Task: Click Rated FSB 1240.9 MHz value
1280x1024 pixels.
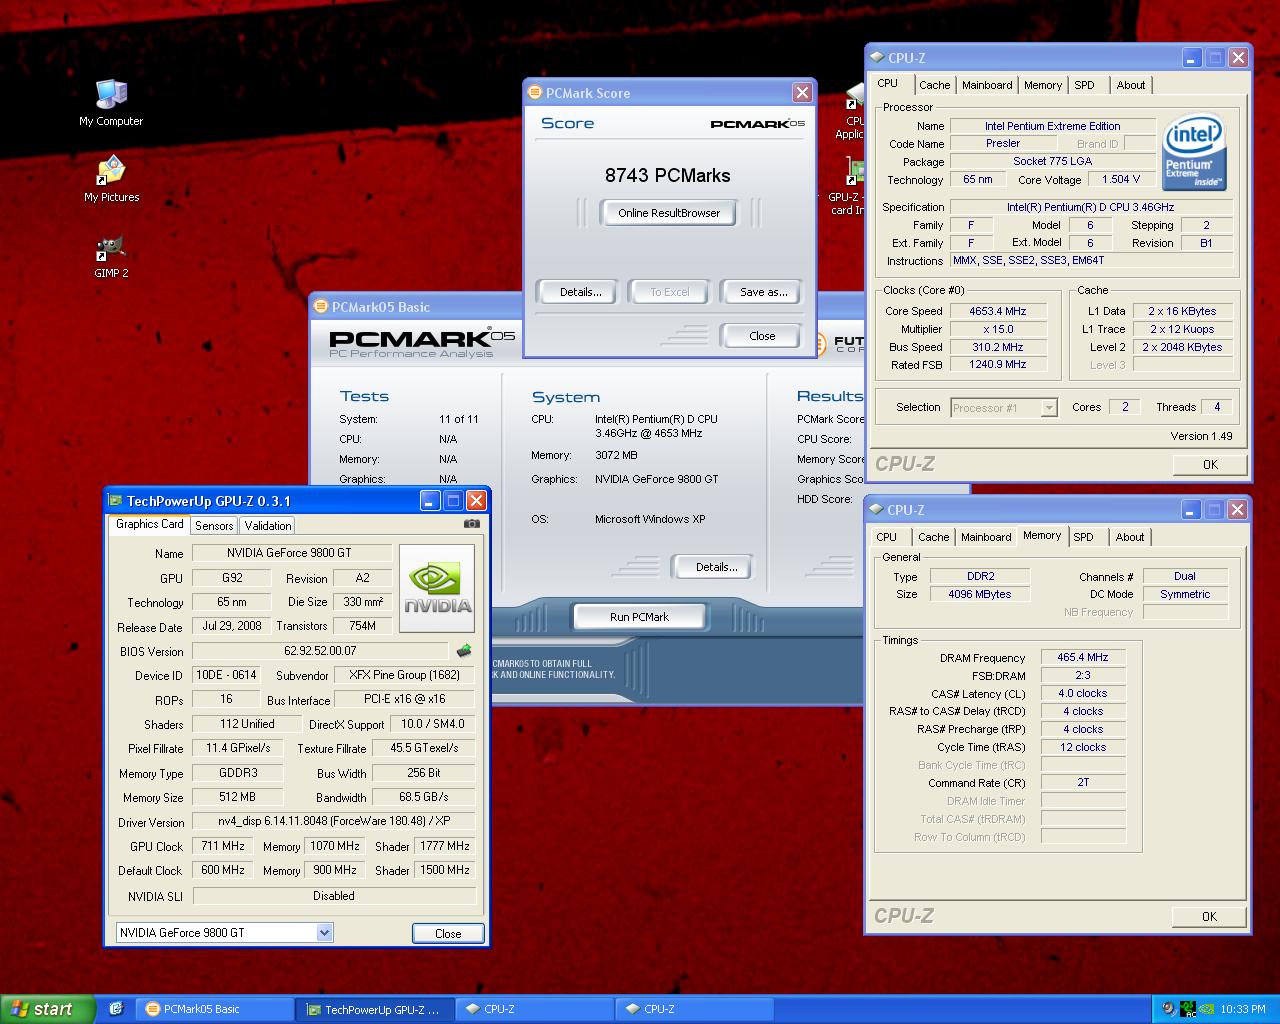Action: (997, 364)
